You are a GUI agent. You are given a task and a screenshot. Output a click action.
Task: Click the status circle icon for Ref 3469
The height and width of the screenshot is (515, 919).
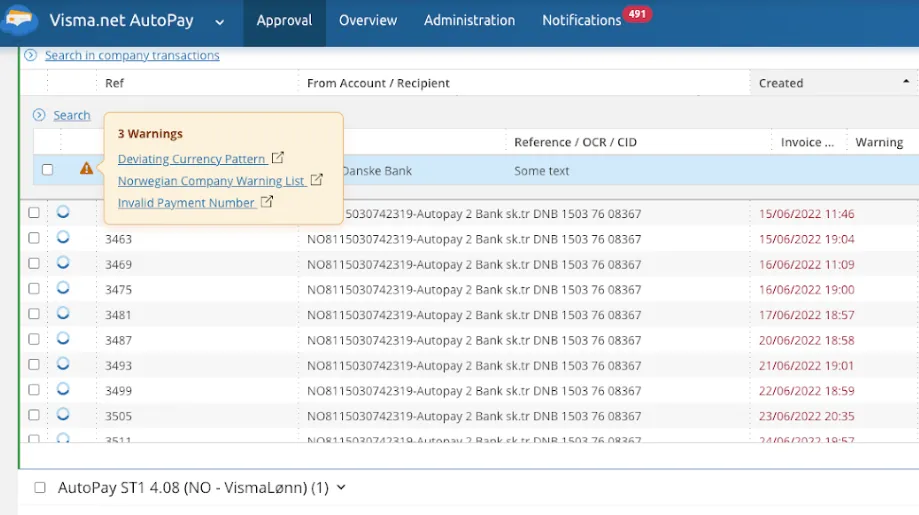[x=63, y=262]
